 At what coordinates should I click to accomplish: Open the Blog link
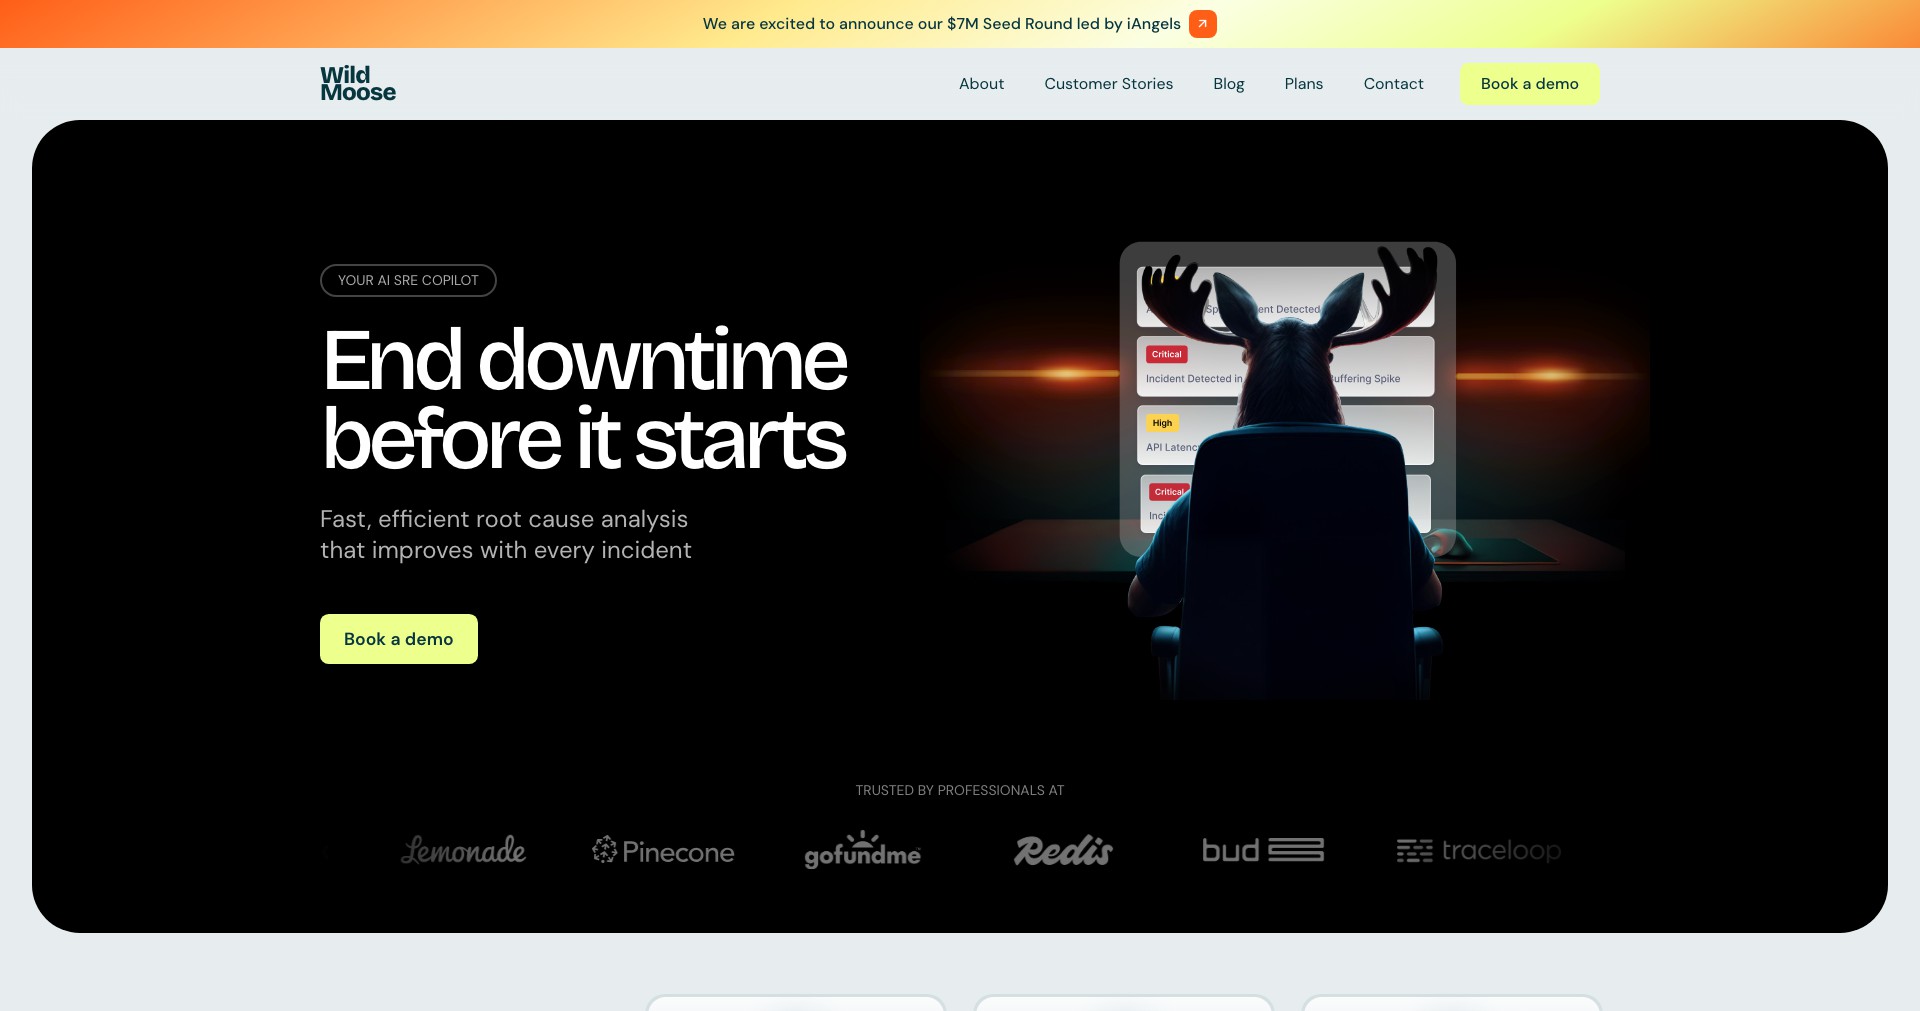[1228, 84]
